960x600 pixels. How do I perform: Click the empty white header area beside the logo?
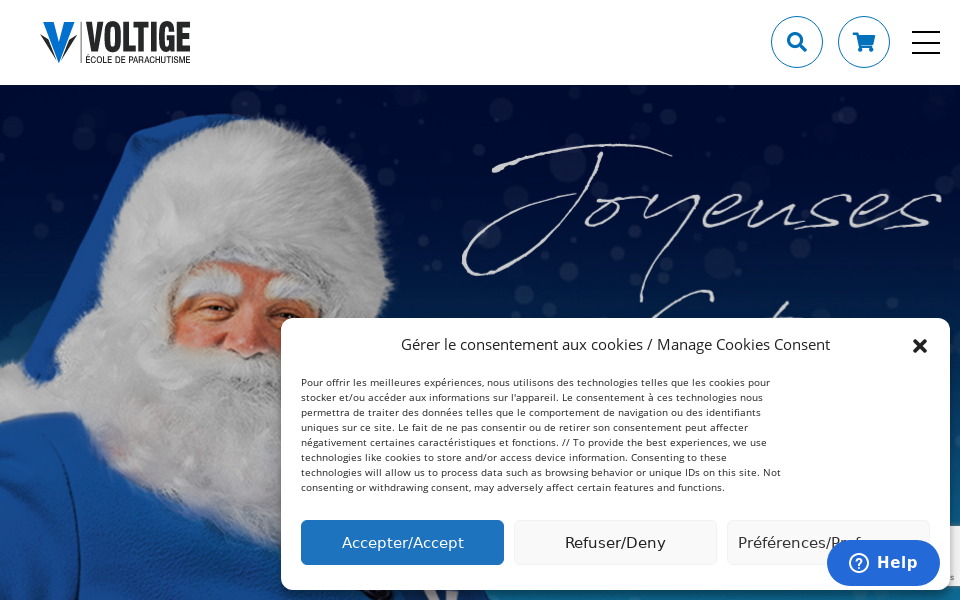(x=478, y=42)
